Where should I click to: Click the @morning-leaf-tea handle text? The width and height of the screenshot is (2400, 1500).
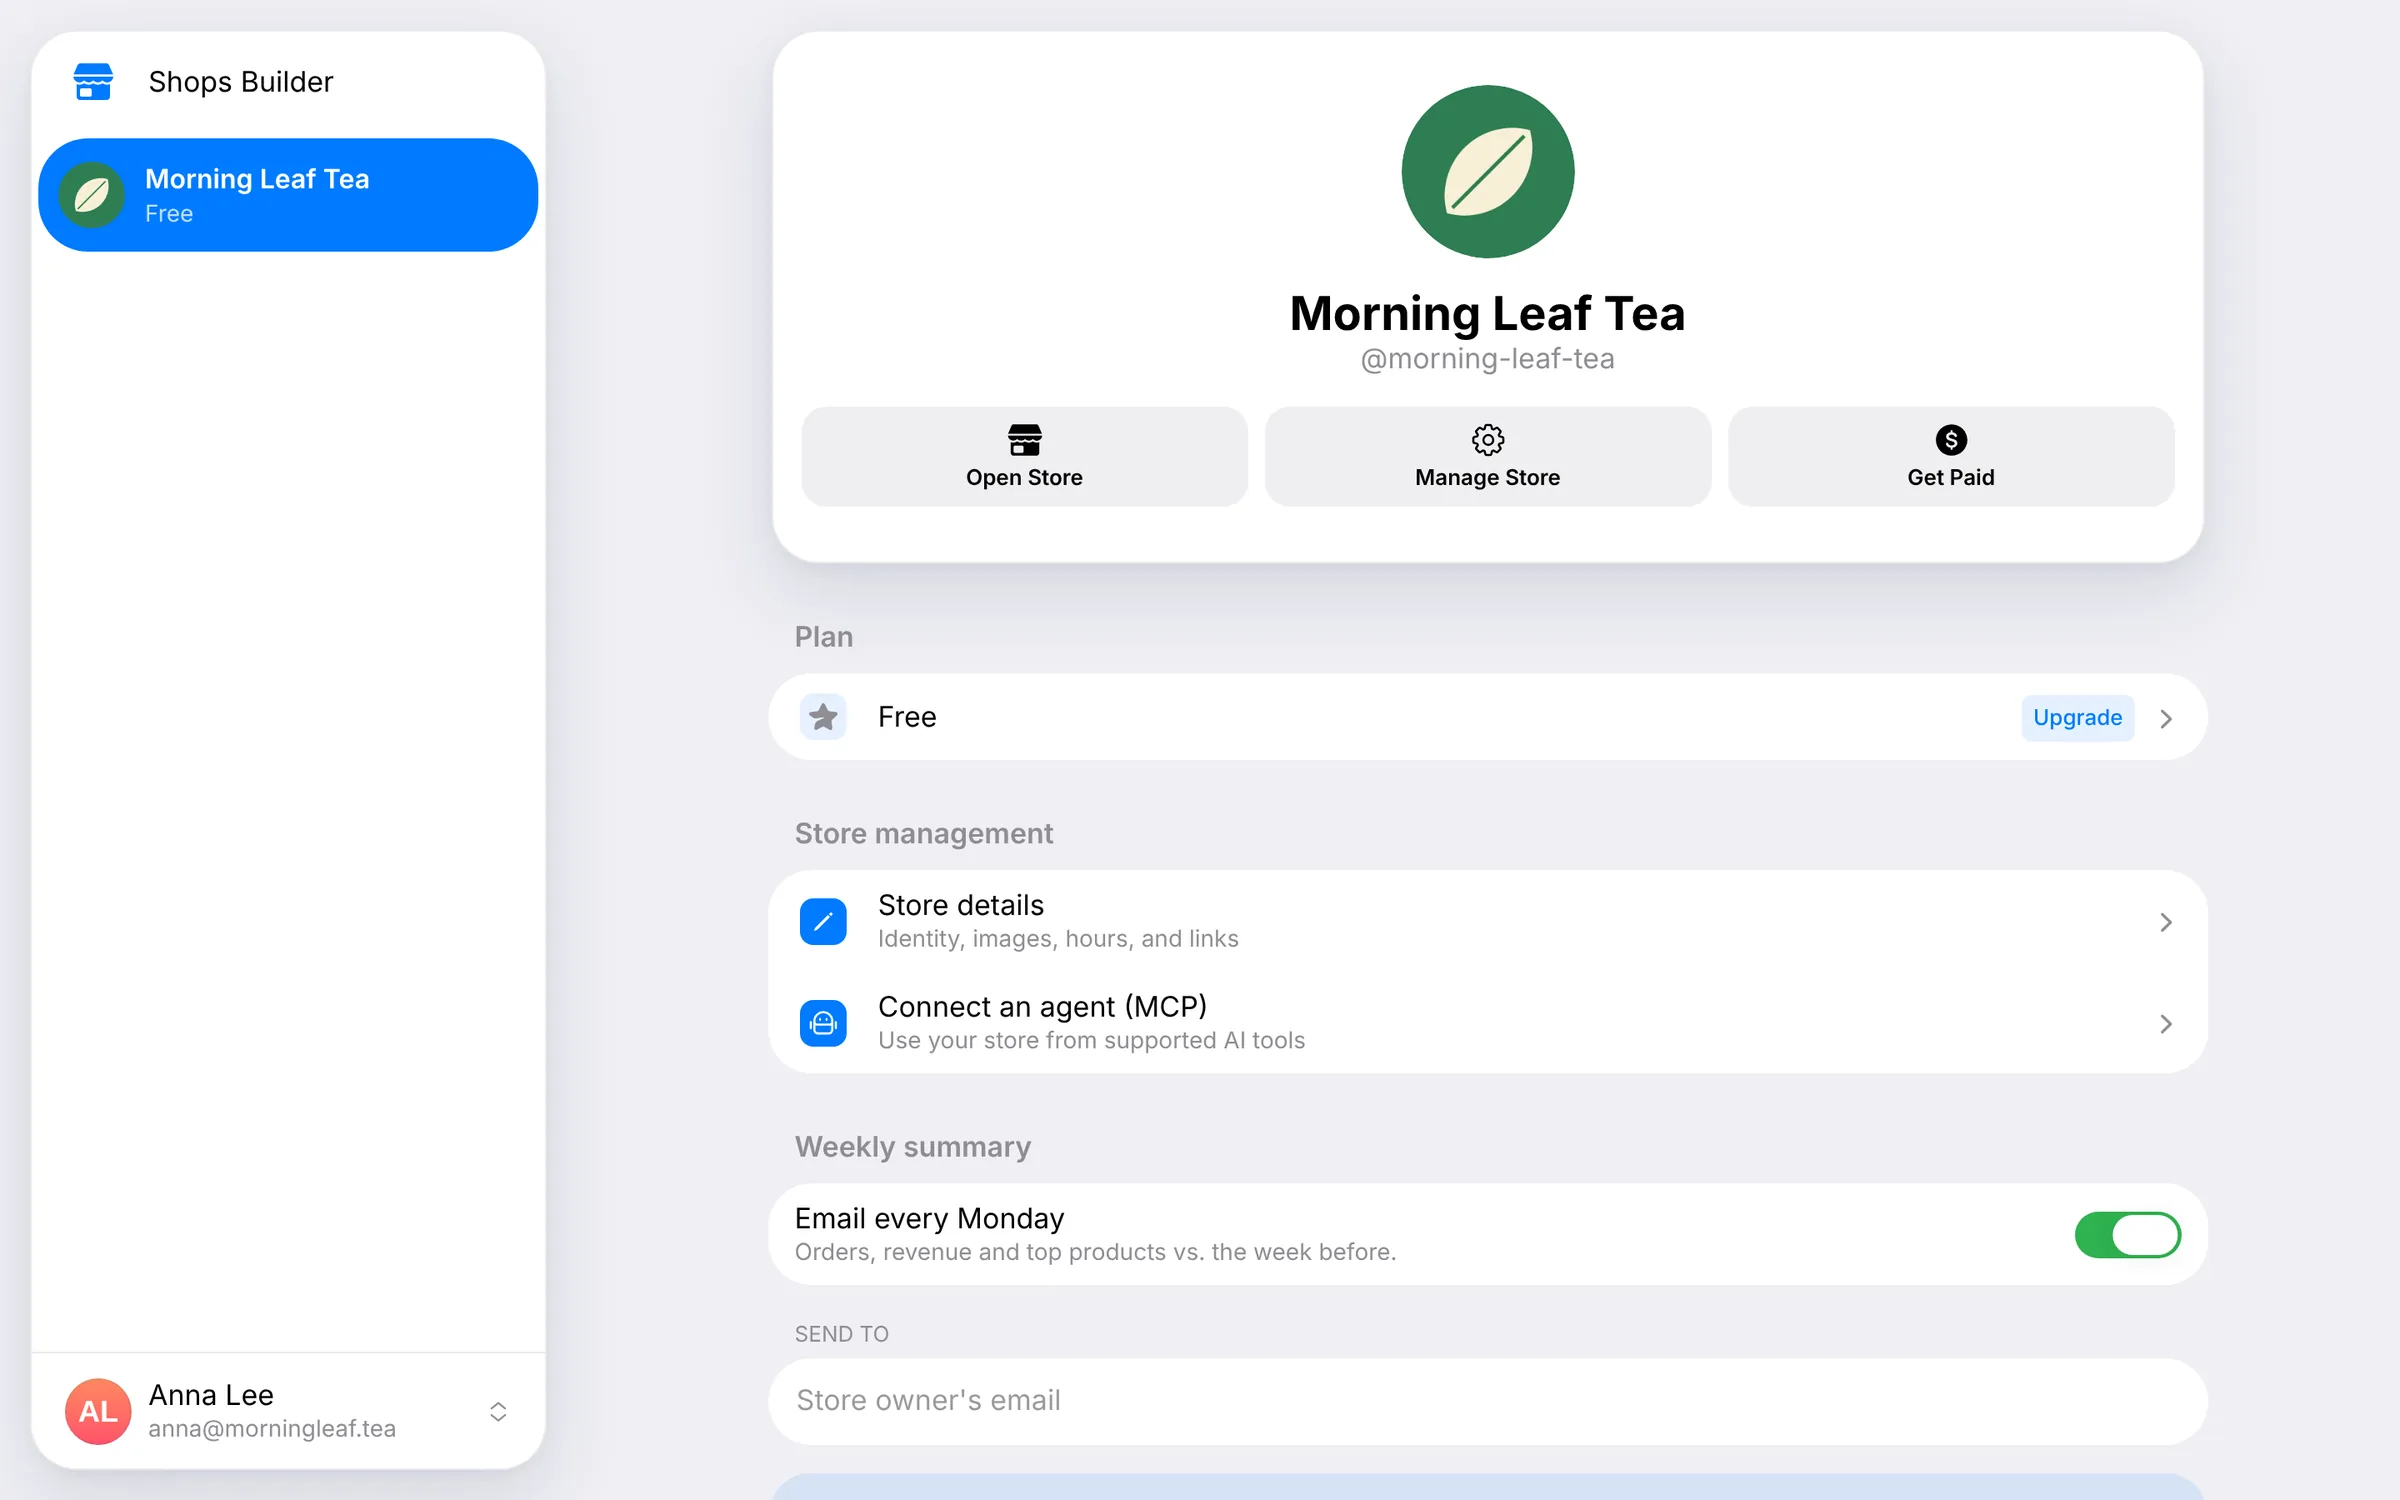(1487, 359)
